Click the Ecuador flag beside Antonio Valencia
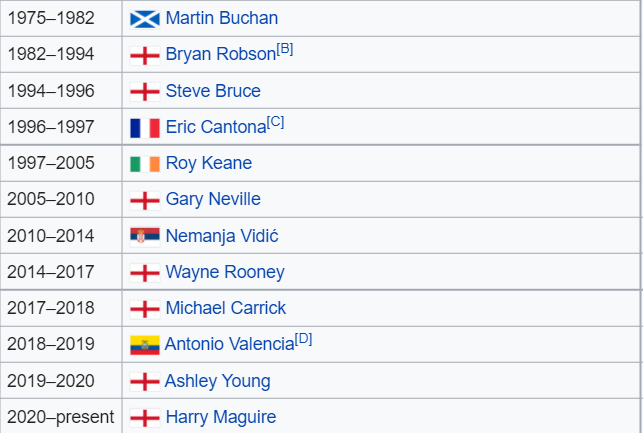The image size is (643, 433). click(145, 345)
